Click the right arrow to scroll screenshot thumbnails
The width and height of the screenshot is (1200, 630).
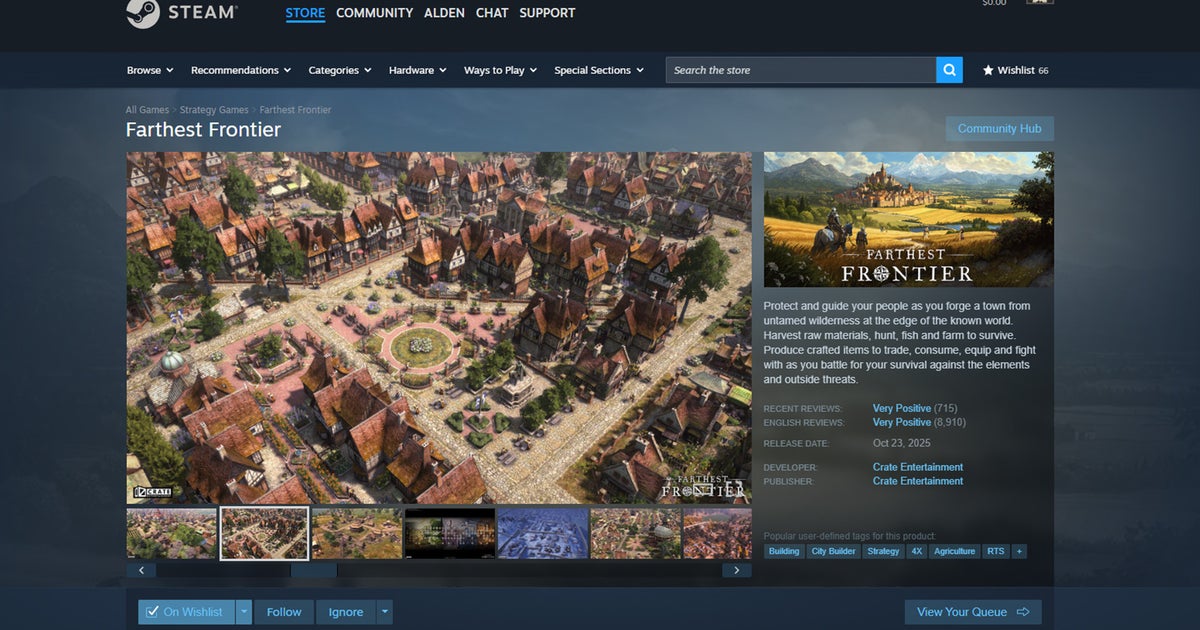737,569
